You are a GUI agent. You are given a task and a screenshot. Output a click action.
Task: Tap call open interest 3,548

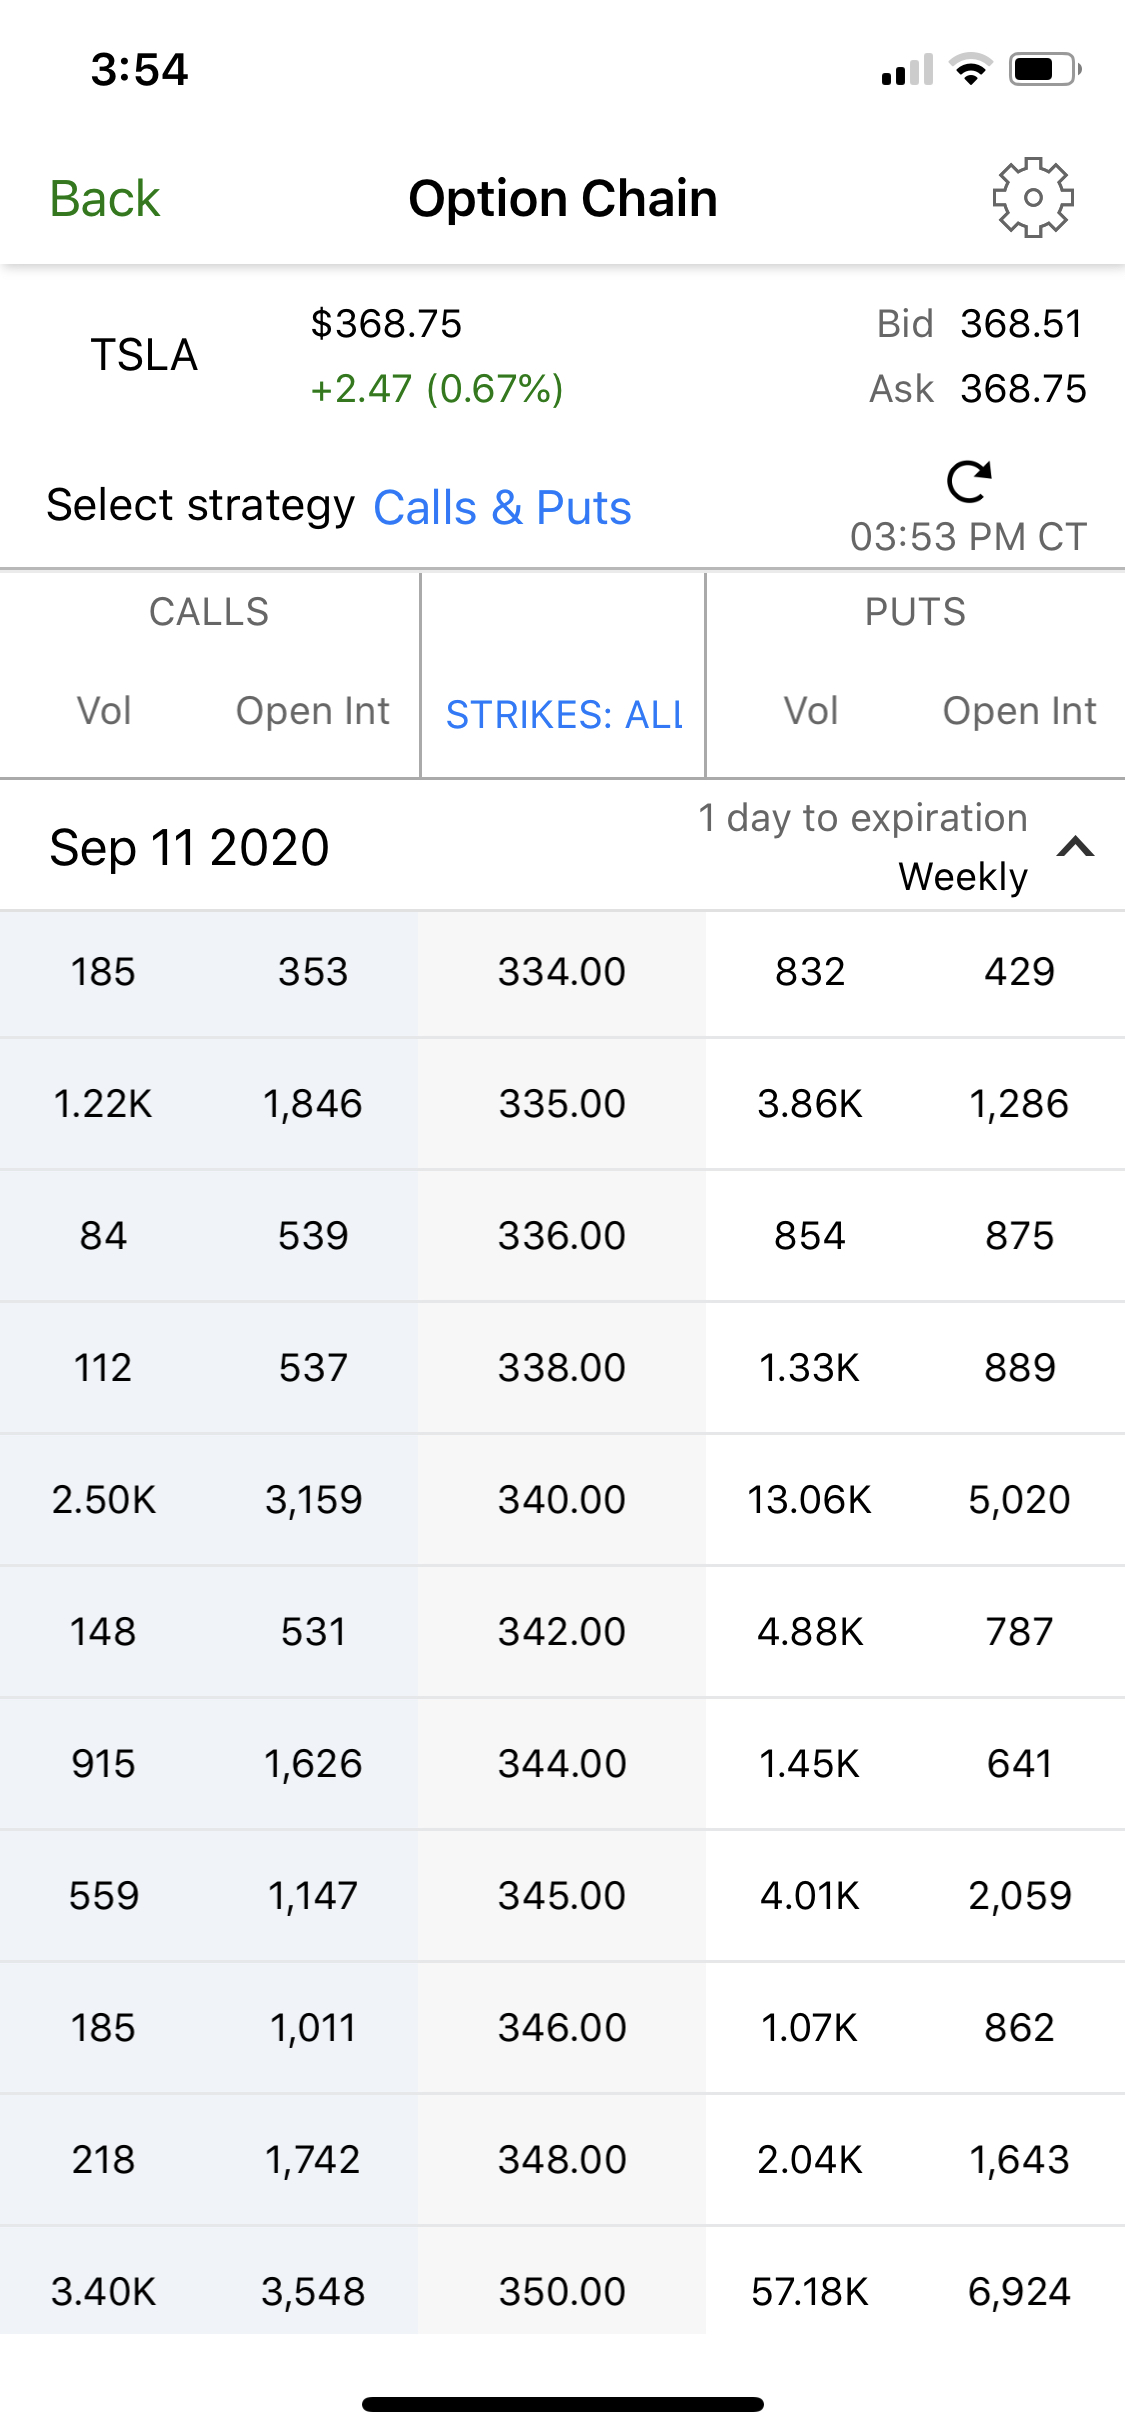point(313,2291)
